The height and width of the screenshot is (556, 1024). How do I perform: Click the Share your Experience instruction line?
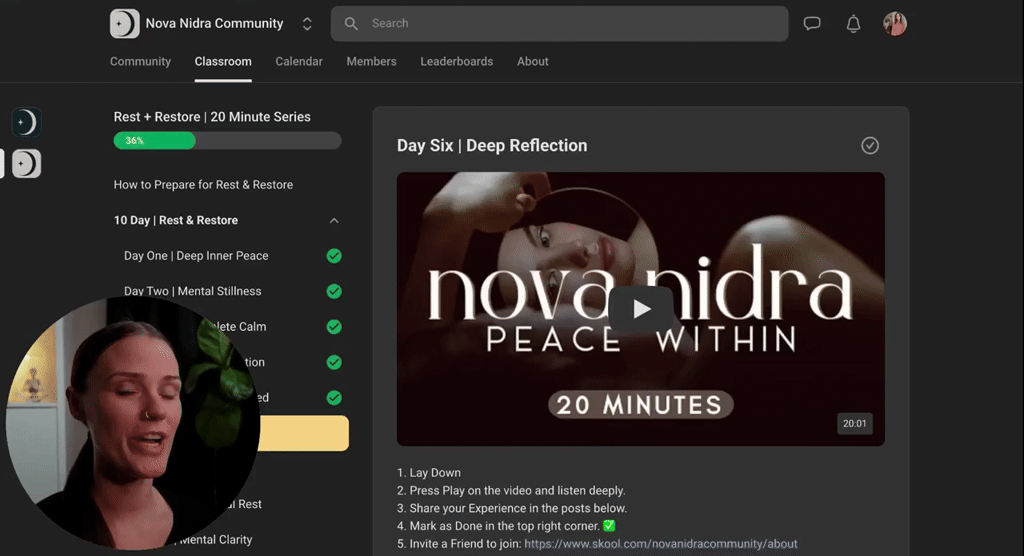[x=512, y=508]
